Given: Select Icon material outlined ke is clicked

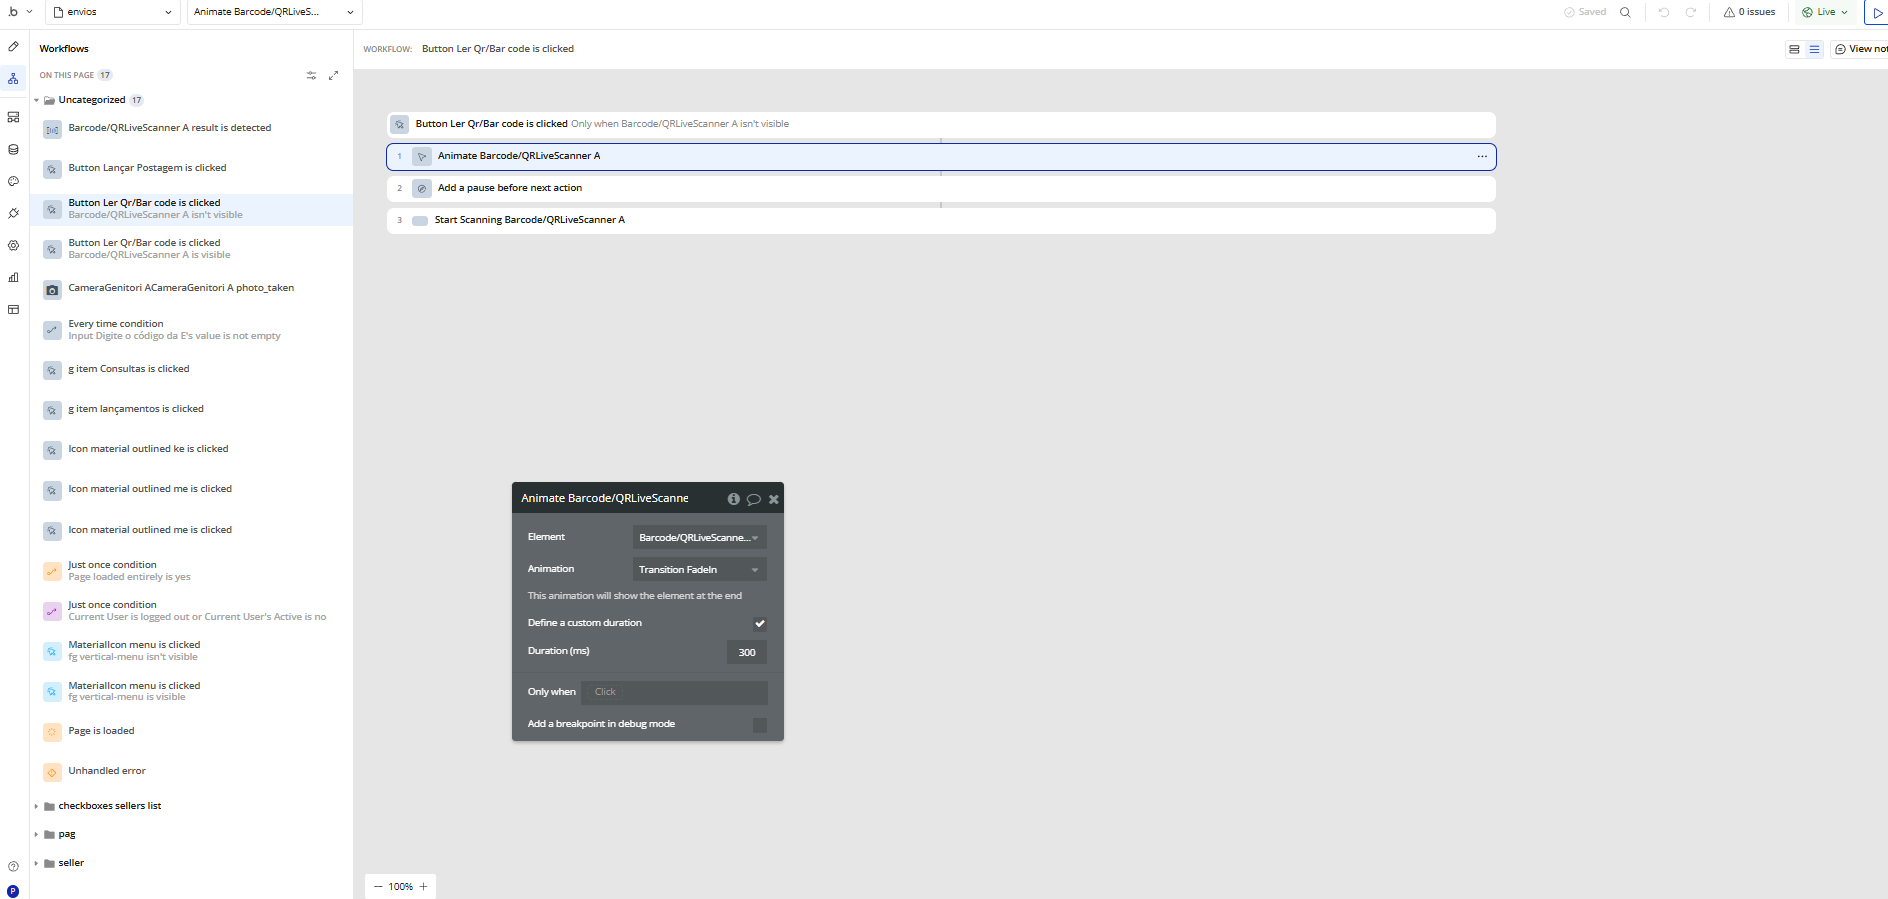Looking at the screenshot, I should (191, 449).
